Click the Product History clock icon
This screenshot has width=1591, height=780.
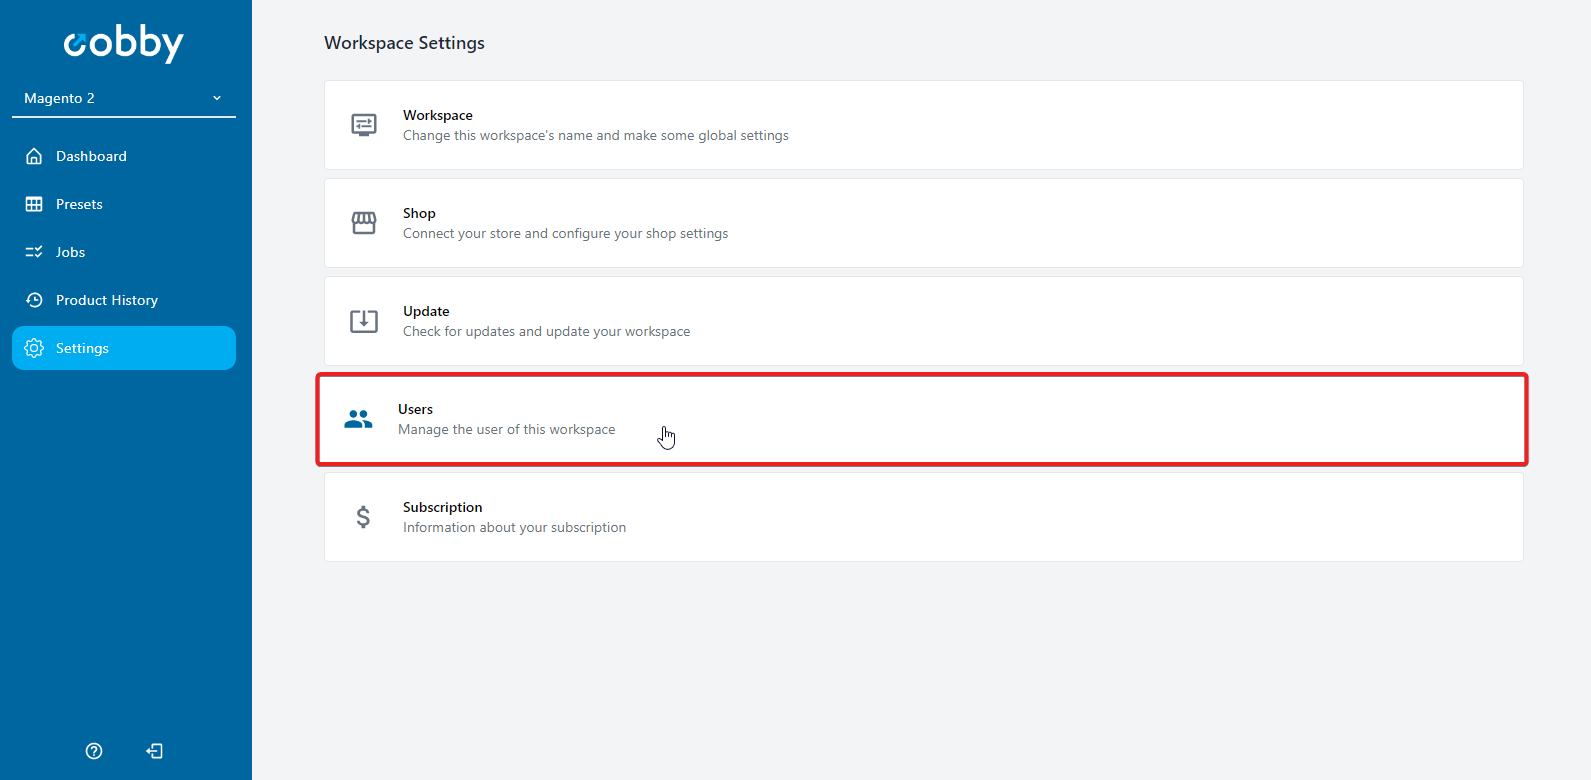[x=34, y=300]
